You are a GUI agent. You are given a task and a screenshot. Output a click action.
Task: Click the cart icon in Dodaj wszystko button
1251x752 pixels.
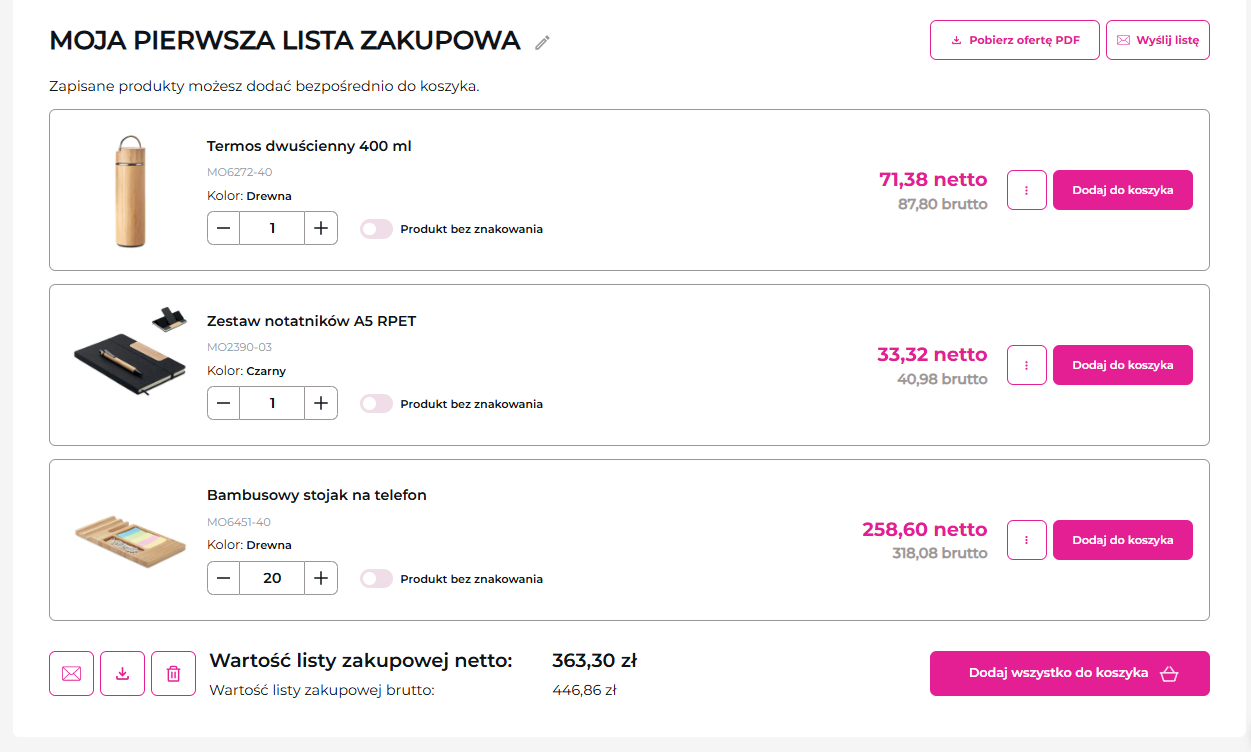(1169, 673)
